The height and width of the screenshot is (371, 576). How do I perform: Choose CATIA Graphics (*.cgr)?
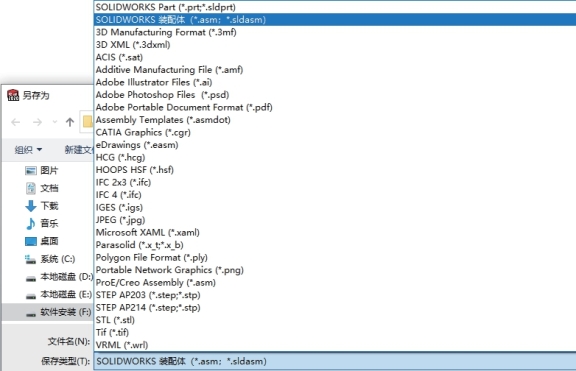(335, 132)
